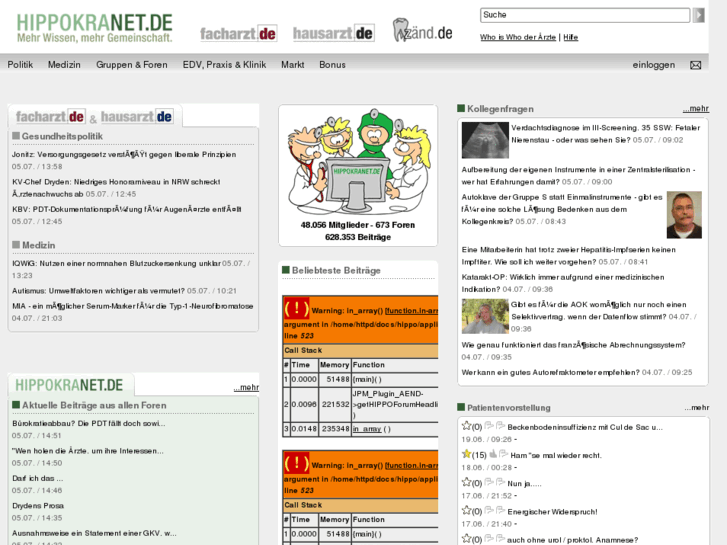This screenshot has width=727, height=545.
Task: Open Aufbereitung der eigenen Instrumente question
Action: [578, 176]
